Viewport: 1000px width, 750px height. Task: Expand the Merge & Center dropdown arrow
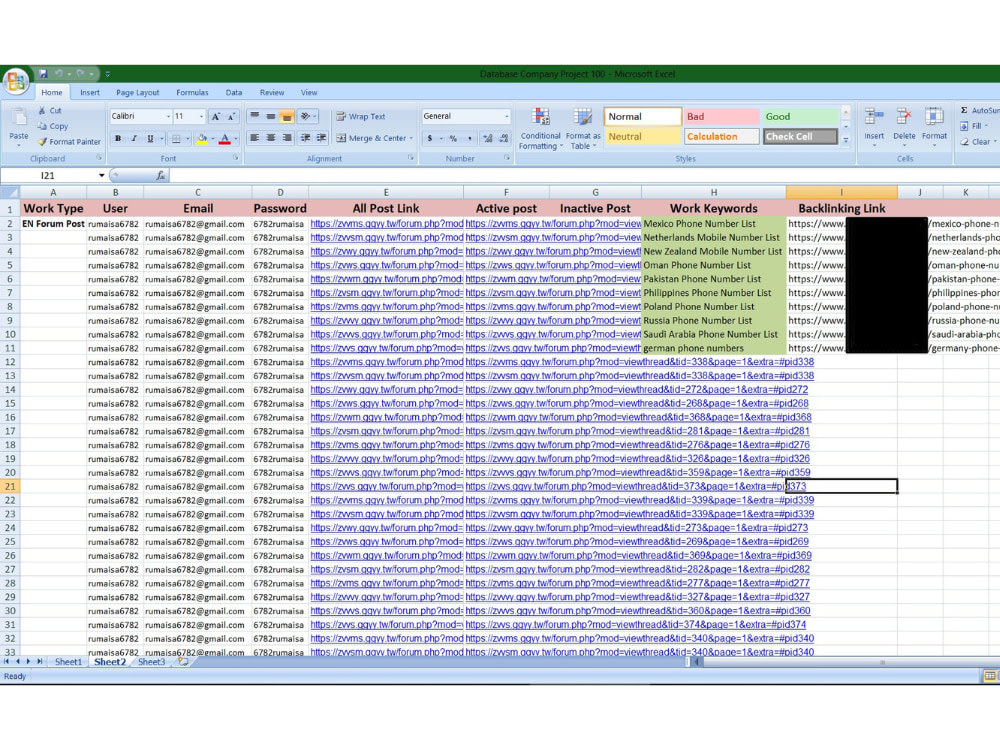[411, 138]
